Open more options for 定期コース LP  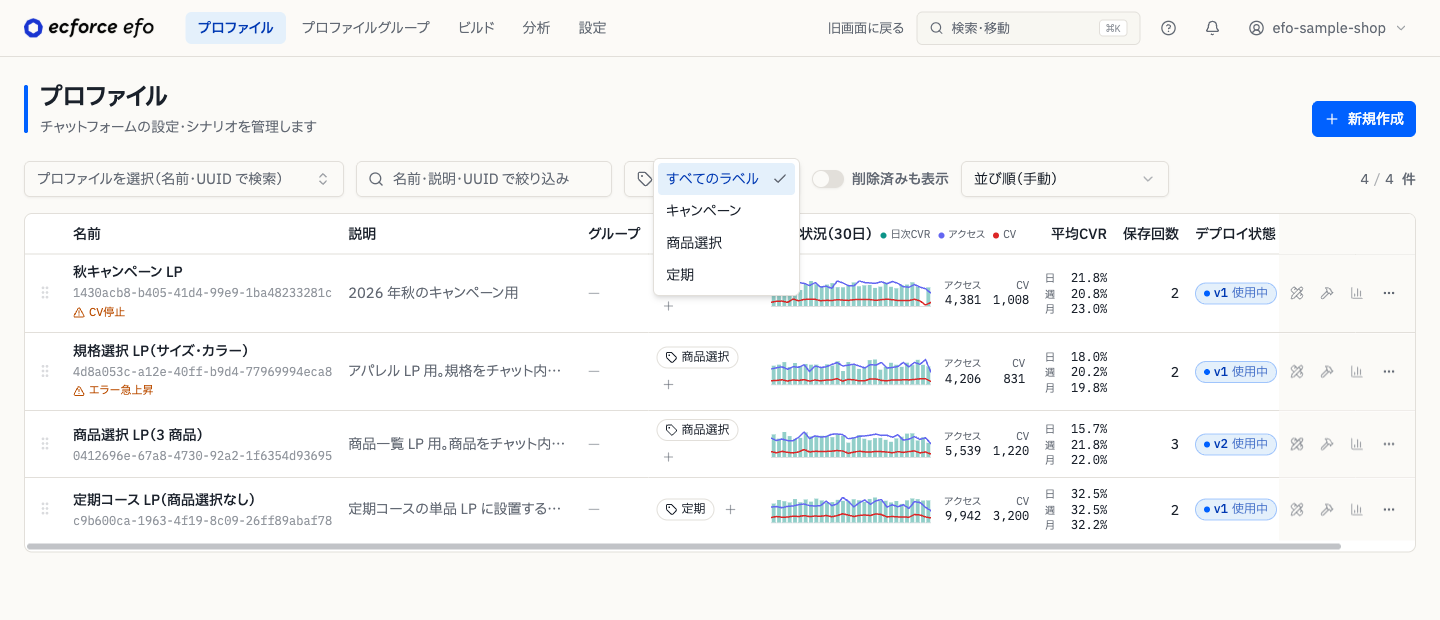1388,509
